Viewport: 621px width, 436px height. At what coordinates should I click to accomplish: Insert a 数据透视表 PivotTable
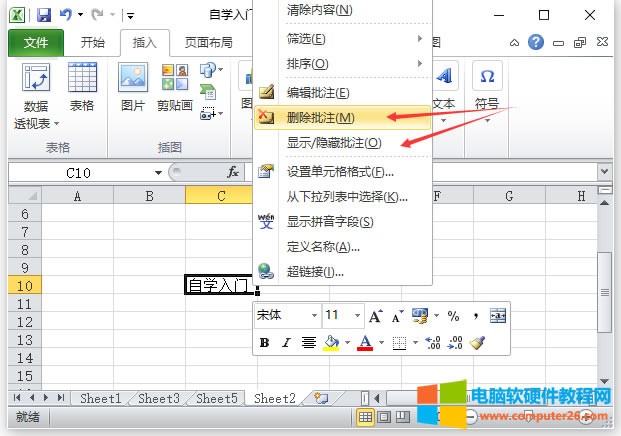[36, 96]
